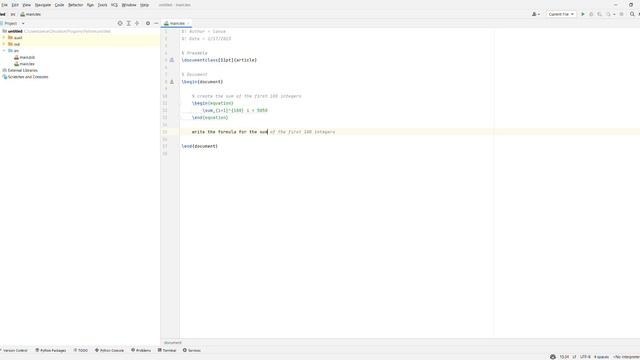Select the main.tex editor tab

pos(177,24)
